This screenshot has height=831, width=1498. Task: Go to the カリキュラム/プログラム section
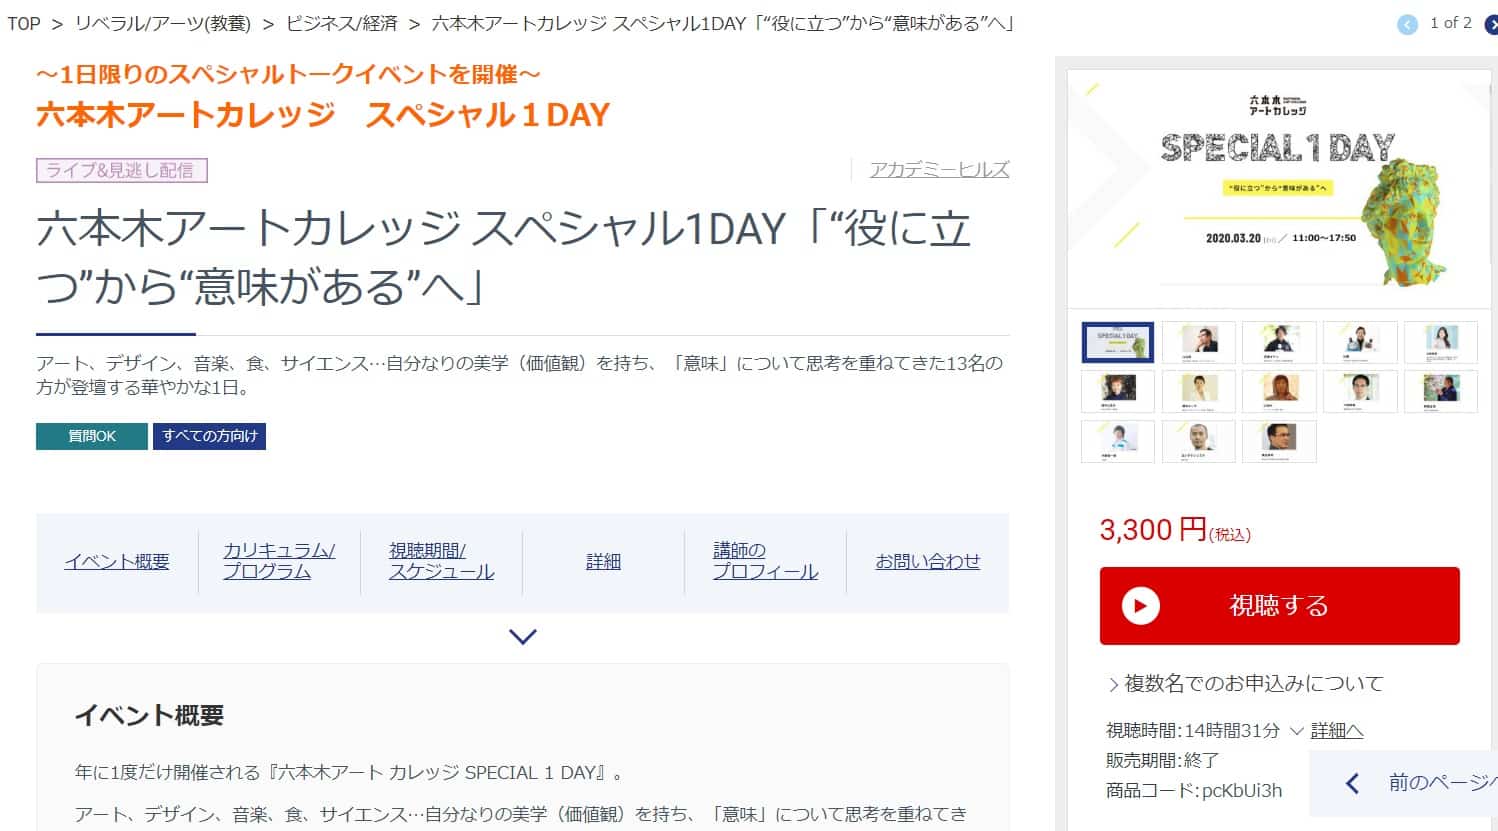pyautogui.click(x=279, y=561)
